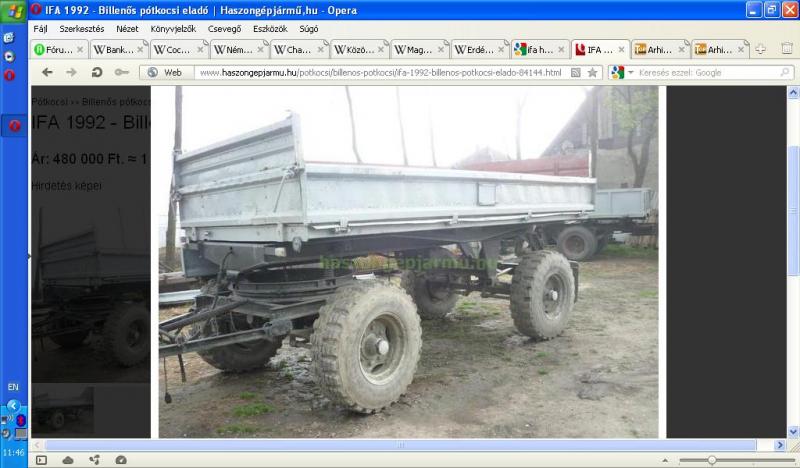Close the Coc... tab
The image size is (800, 468).
(x=201, y=50)
